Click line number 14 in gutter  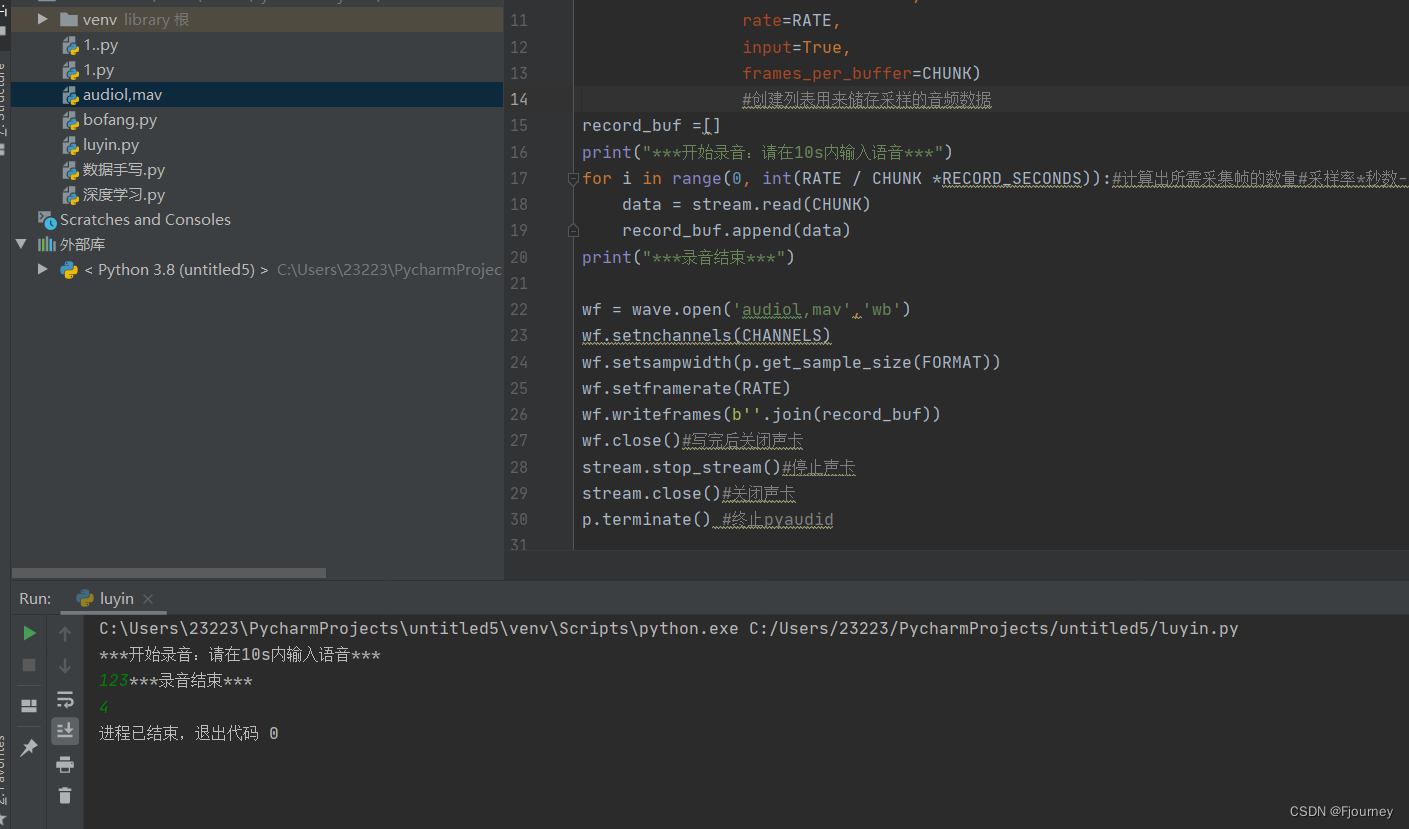pyautogui.click(x=518, y=99)
